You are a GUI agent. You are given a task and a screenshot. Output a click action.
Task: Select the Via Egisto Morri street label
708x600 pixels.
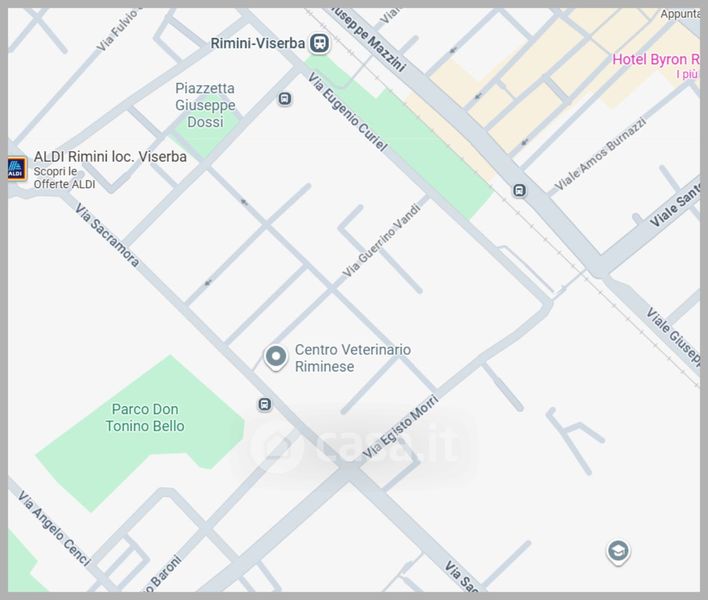coord(400,427)
